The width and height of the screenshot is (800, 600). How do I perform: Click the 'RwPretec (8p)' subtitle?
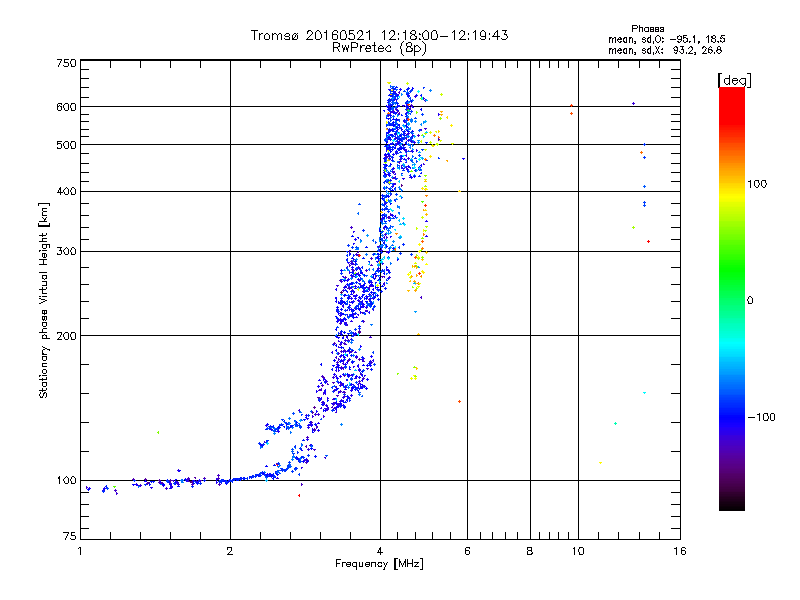click(379, 48)
